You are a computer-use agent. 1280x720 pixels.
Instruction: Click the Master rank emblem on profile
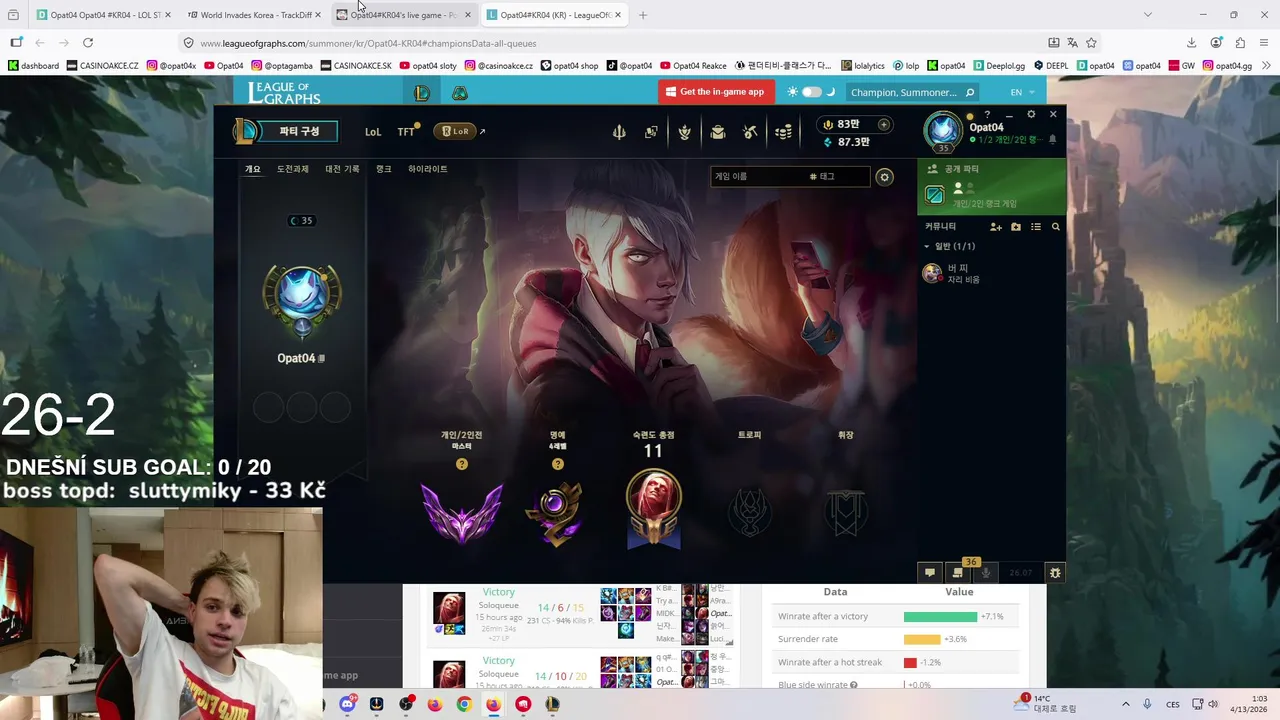click(461, 513)
